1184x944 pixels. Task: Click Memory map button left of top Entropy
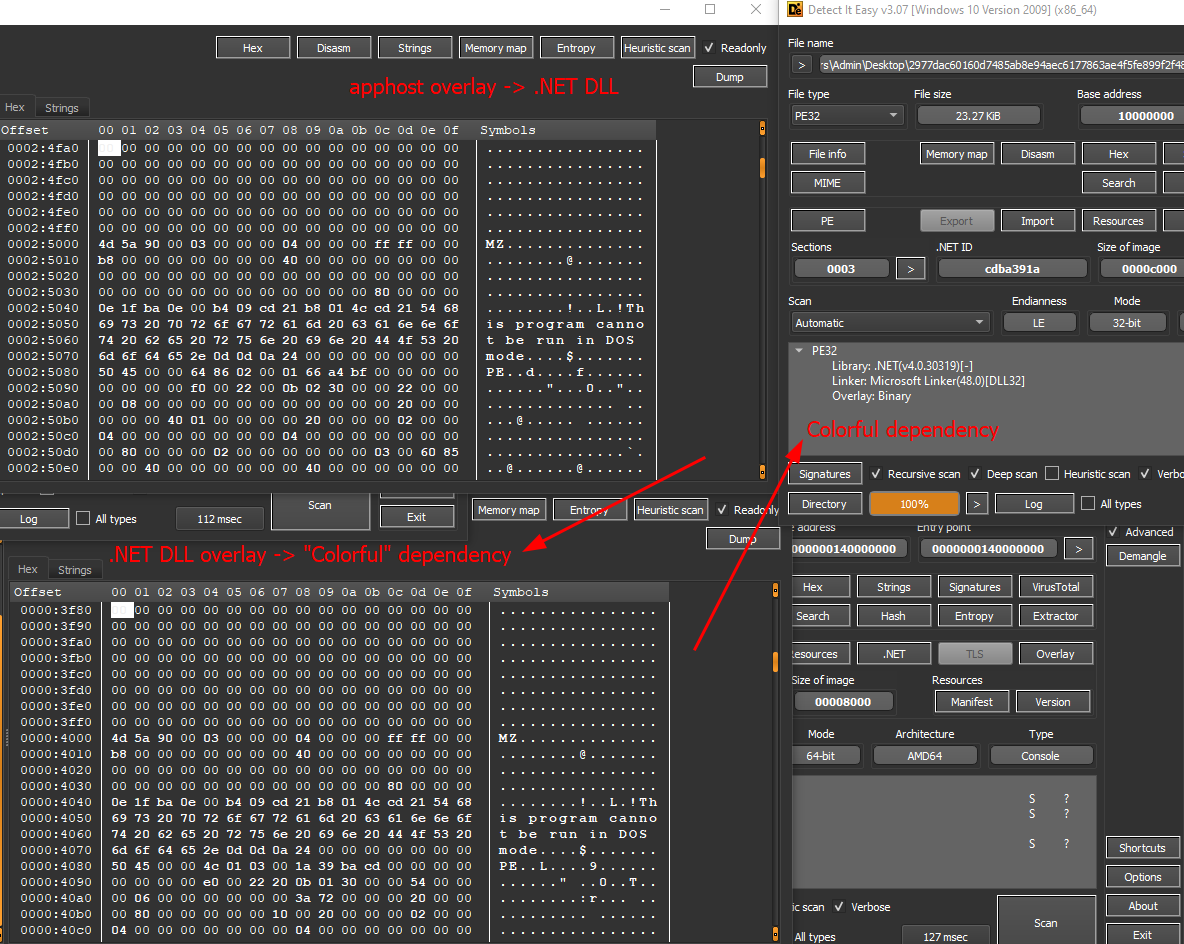pyautogui.click(x=495, y=48)
